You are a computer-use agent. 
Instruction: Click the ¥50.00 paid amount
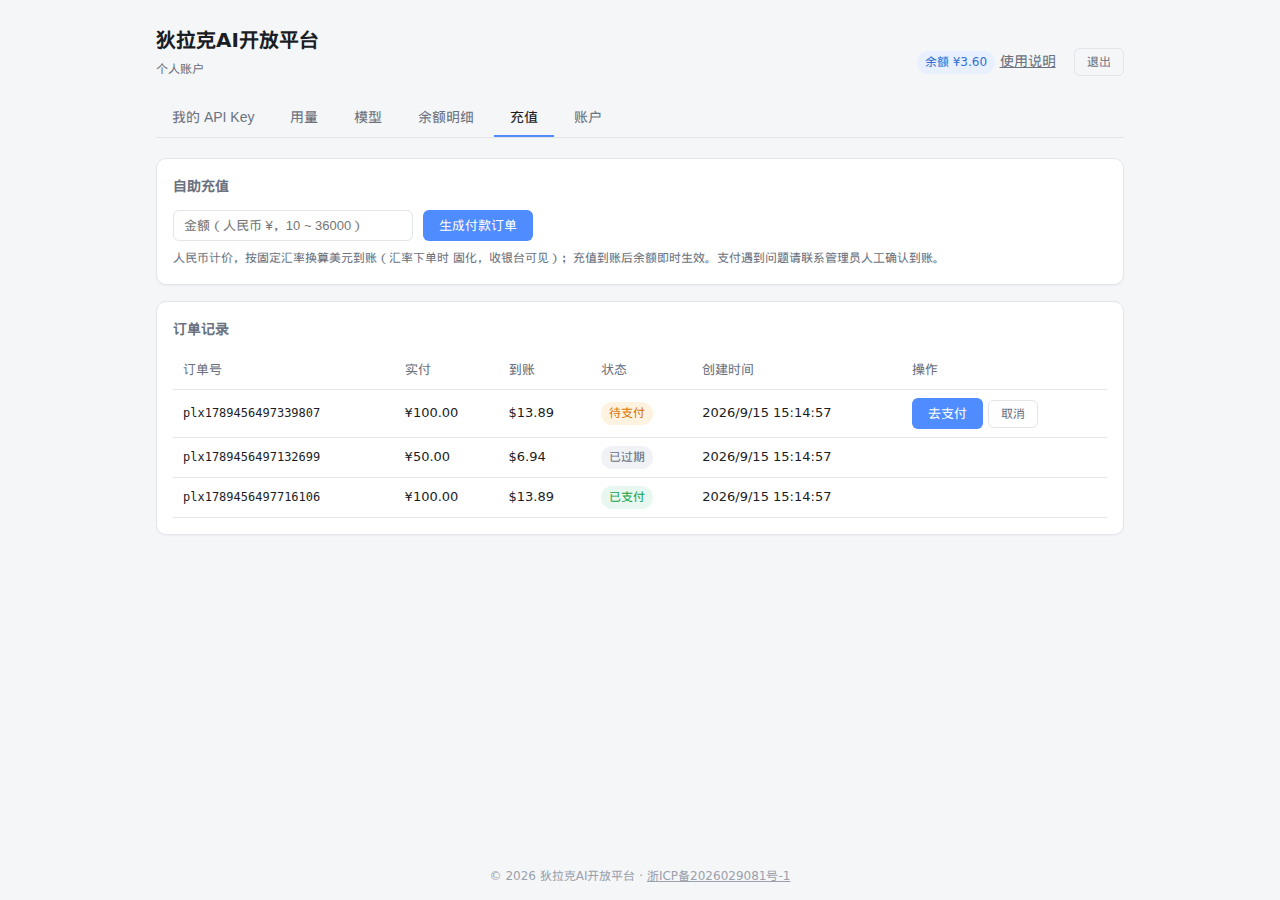coord(428,457)
